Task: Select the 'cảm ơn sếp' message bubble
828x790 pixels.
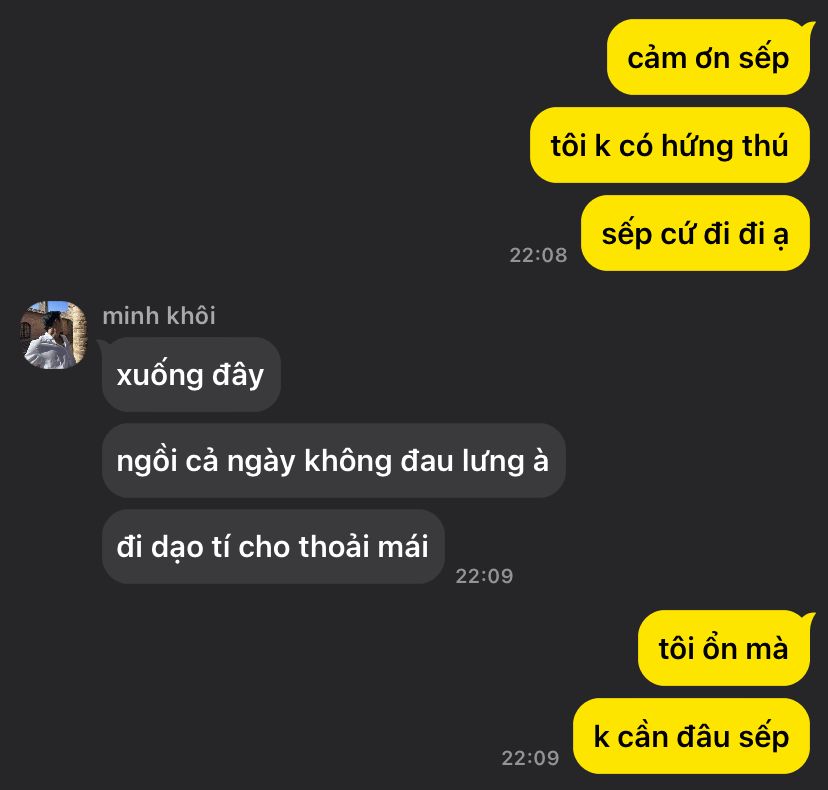Action: pos(708,57)
